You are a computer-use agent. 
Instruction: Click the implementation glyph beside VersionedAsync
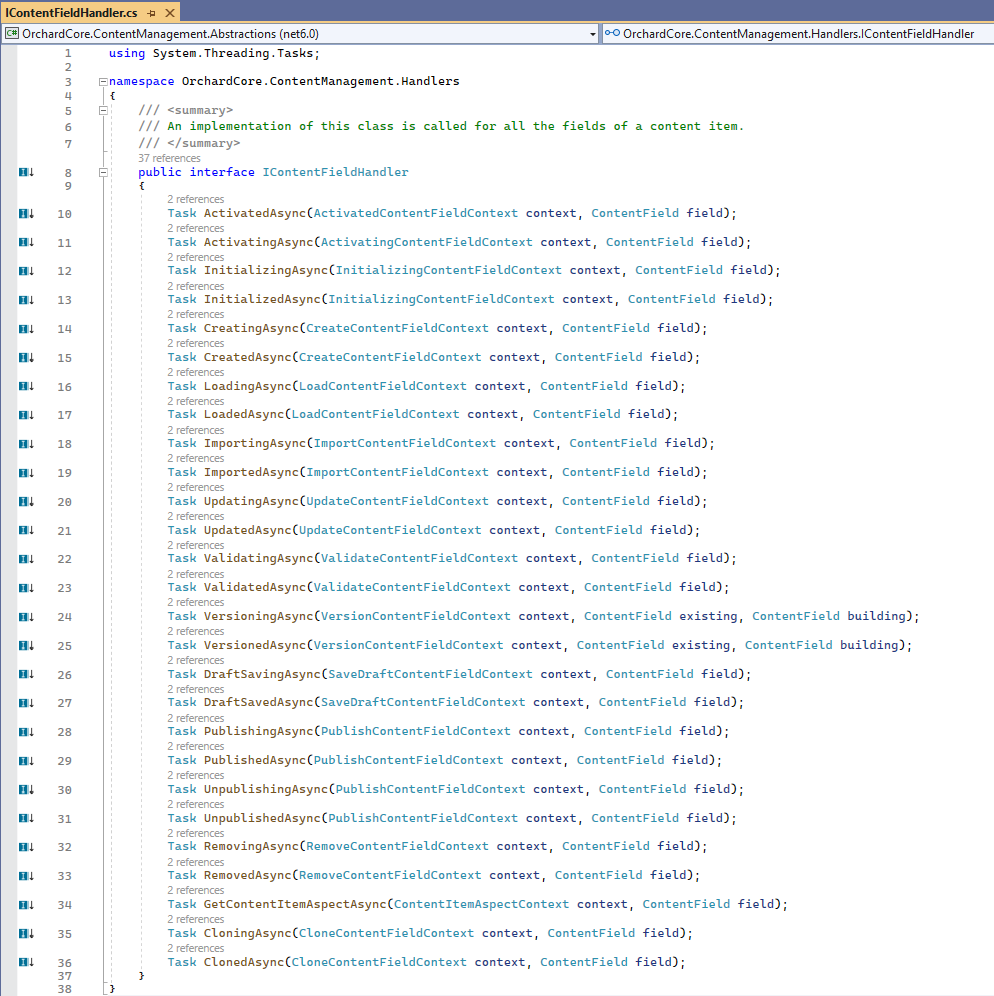[26, 645]
